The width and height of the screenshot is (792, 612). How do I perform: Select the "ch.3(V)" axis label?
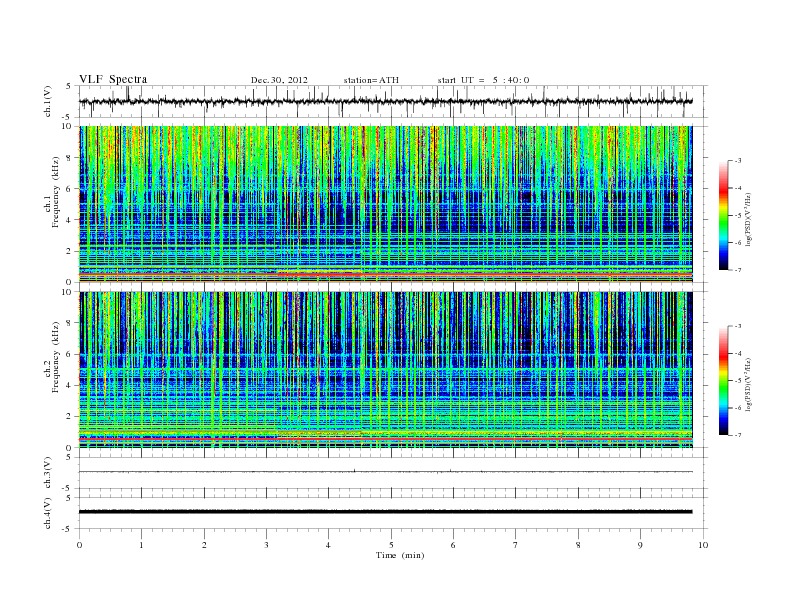(x=48, y=473)
